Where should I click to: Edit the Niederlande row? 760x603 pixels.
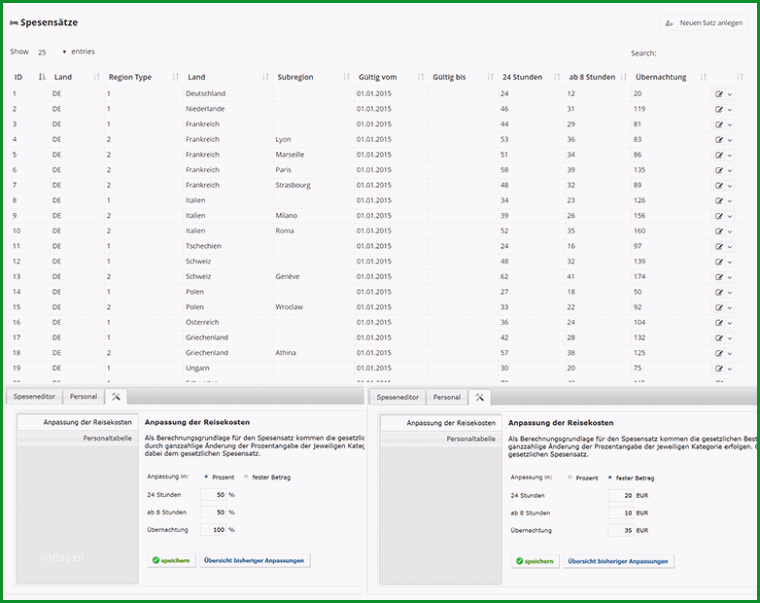click(719, 110)
